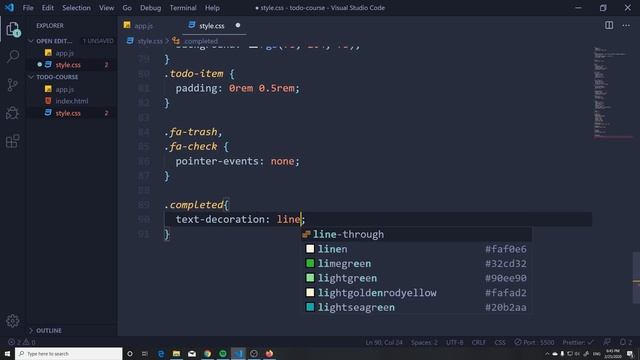This screenshot has width=640, height=360.
Task: Open the Explorer view in activity bar
Action: tap(13, 30)
